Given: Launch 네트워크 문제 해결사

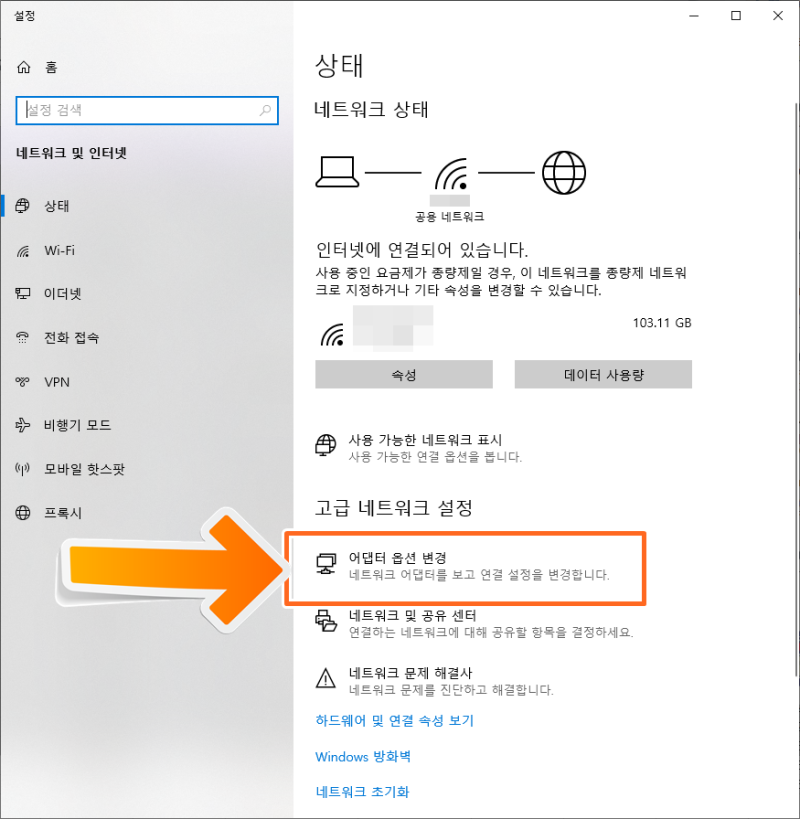Looking at the screenshot, I should pyautogui.click(x=434, y=681).
